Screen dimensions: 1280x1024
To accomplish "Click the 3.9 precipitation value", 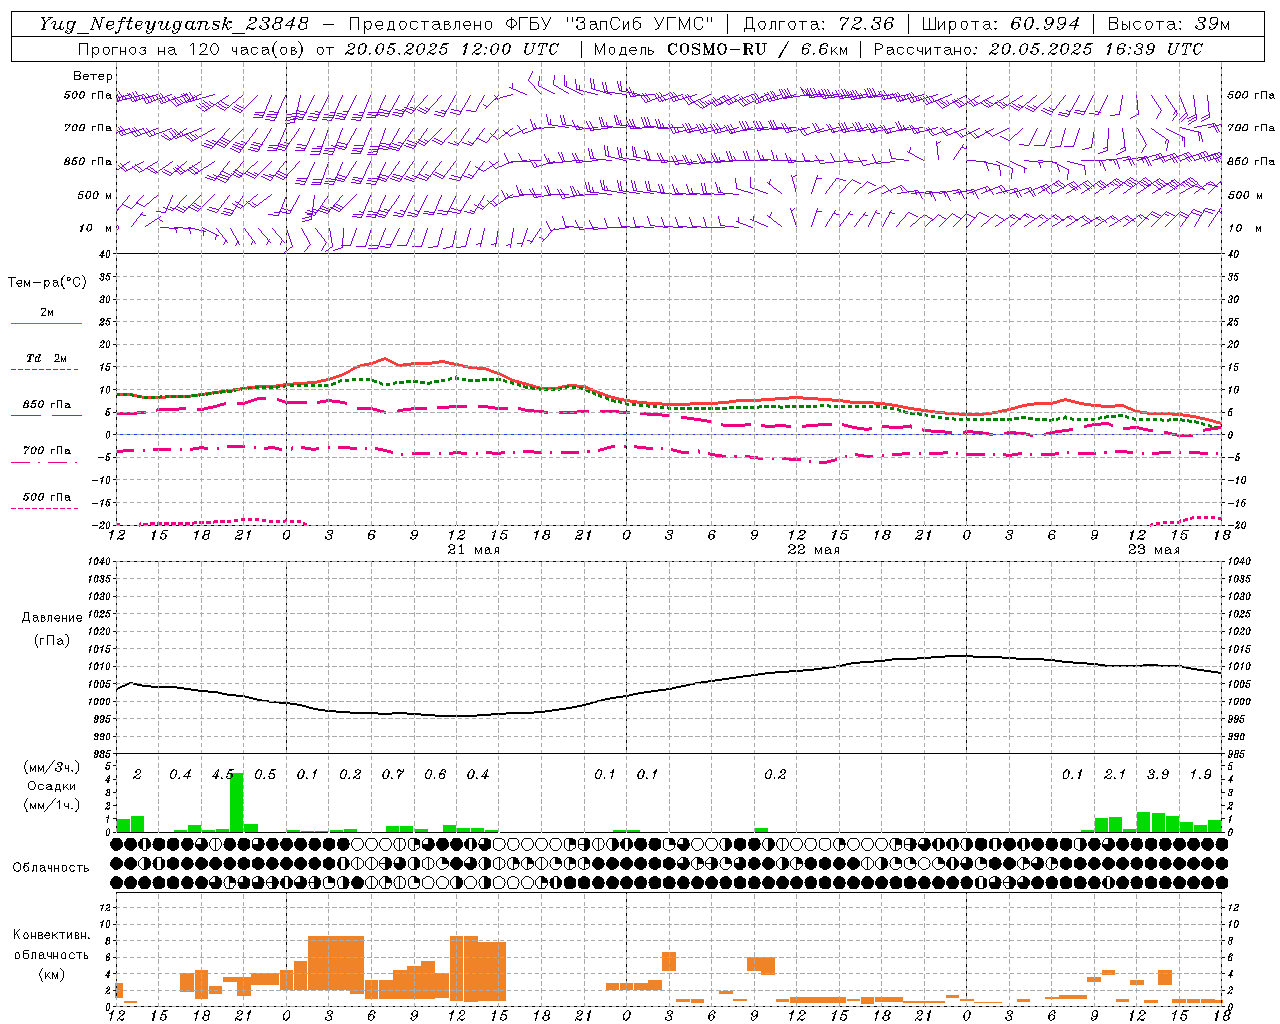I will click(x=1158, y=774).
